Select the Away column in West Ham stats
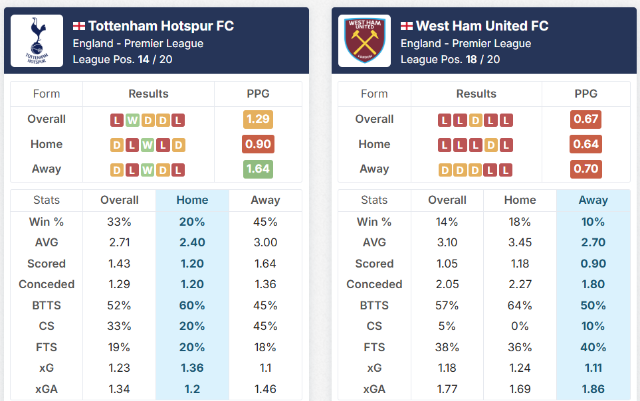The height and width of the screenshot is (401, 640). click(592, 200)
